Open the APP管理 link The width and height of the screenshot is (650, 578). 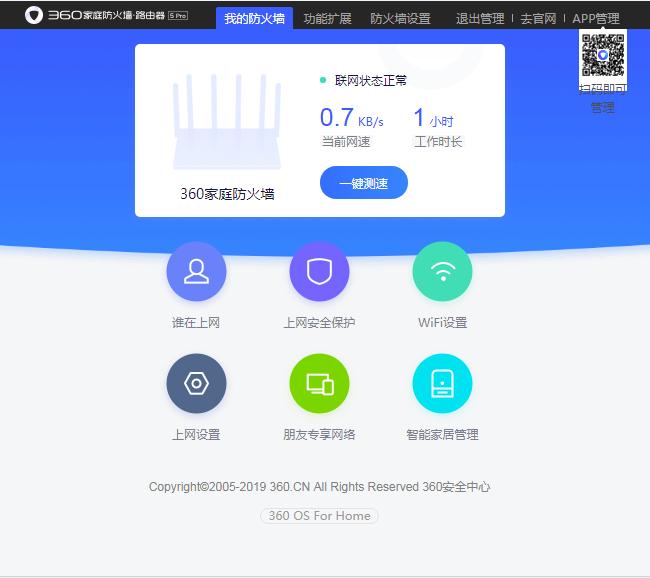pos(596,19)
